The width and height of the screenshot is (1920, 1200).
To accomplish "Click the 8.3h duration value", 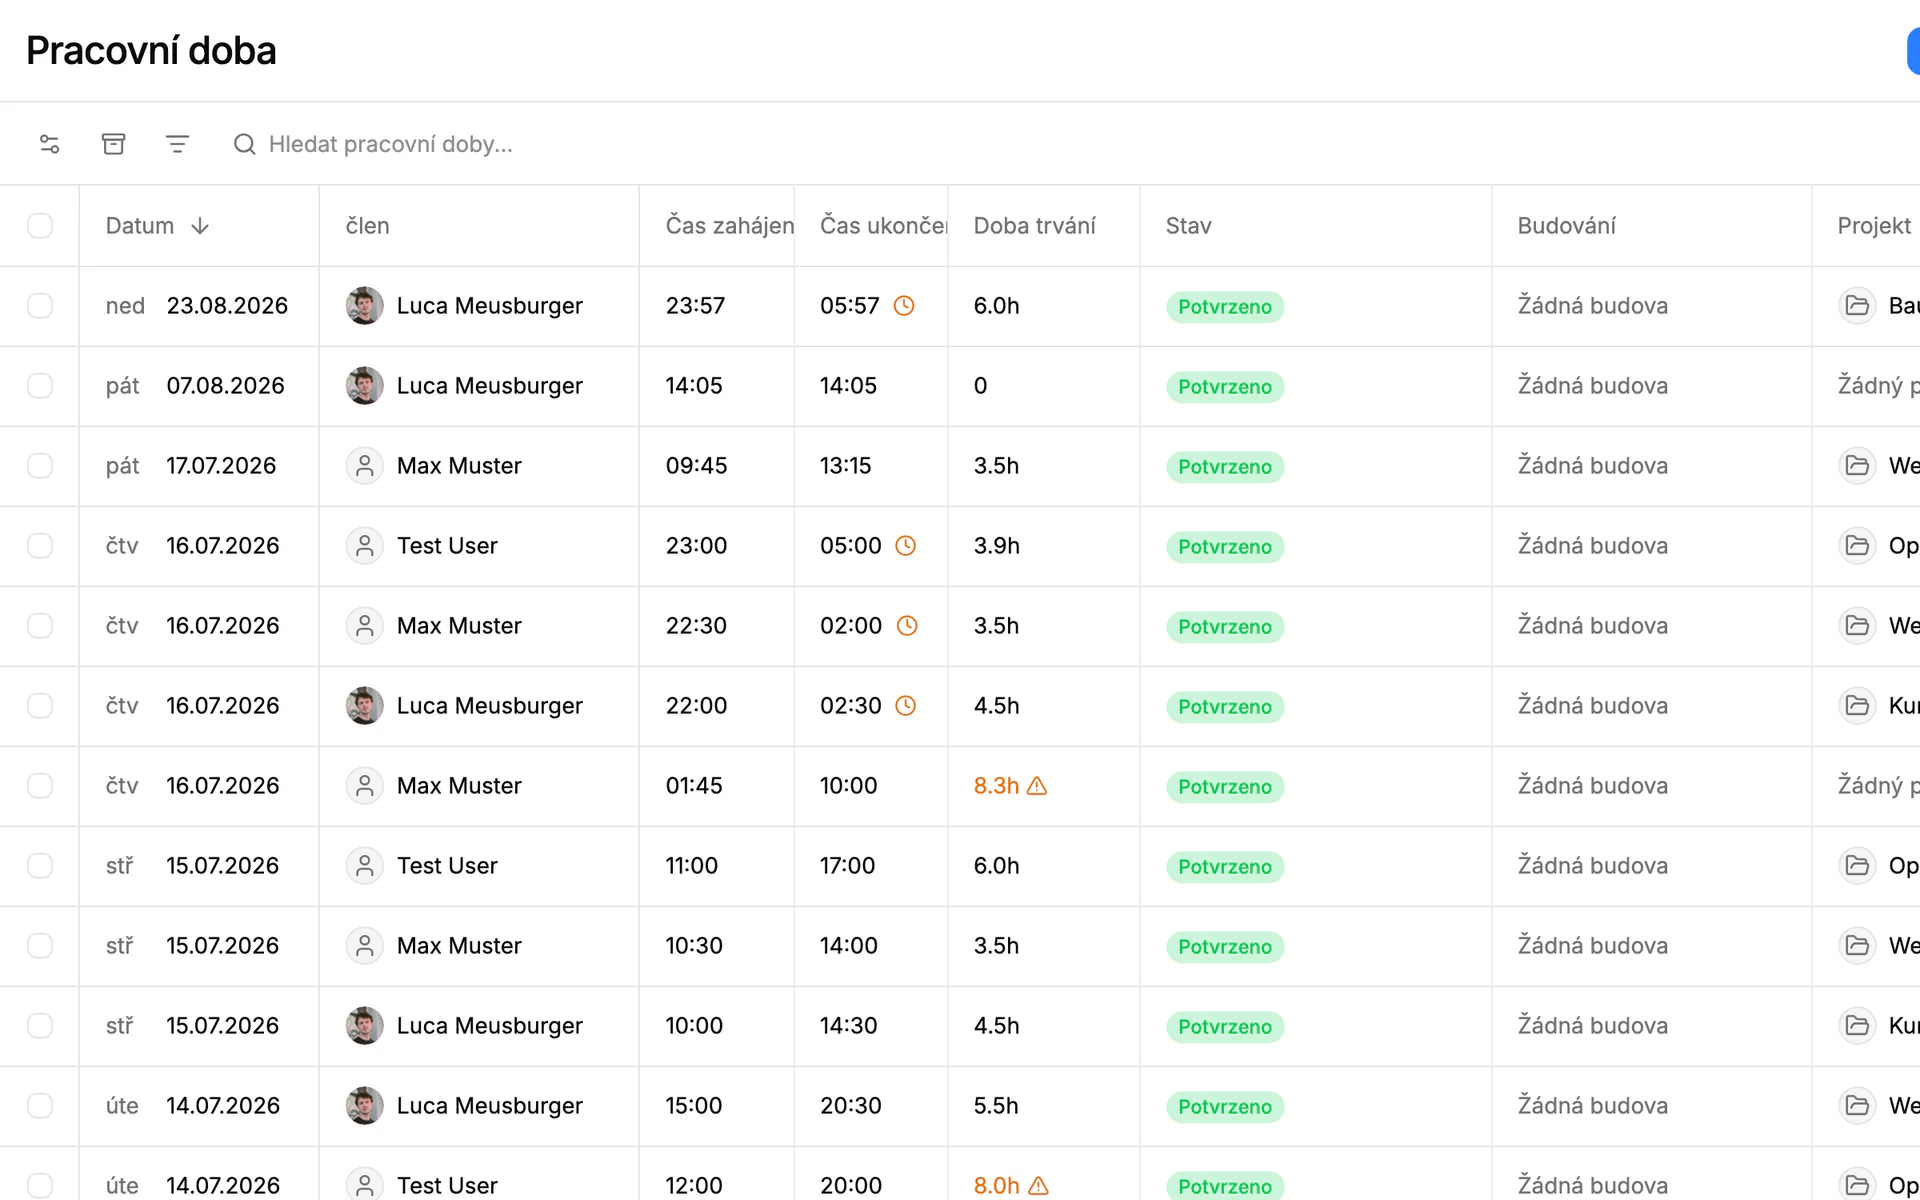I will 996,786.
